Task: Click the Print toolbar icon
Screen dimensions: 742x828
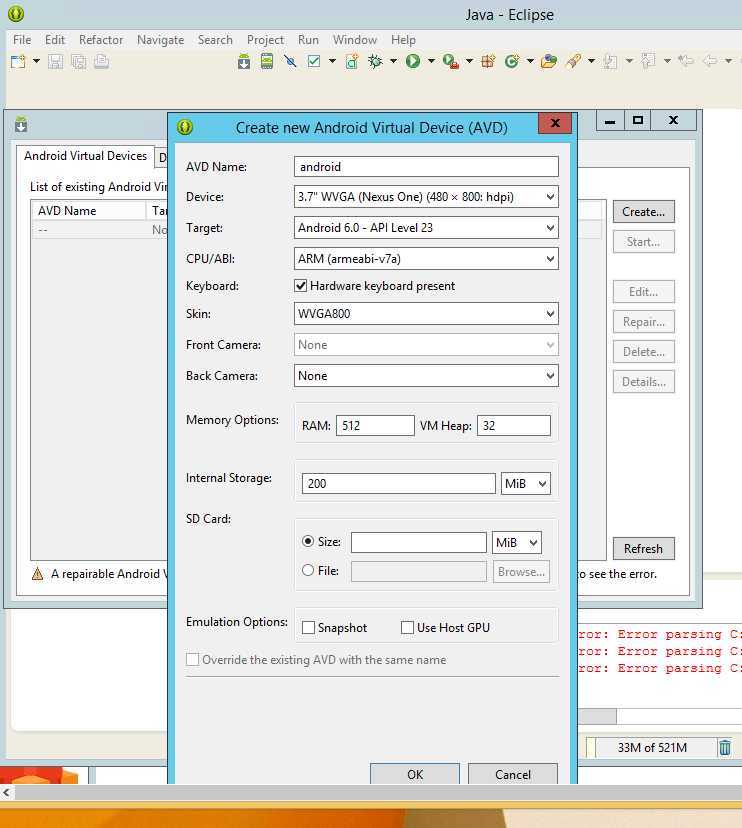Action: point(101,62)
